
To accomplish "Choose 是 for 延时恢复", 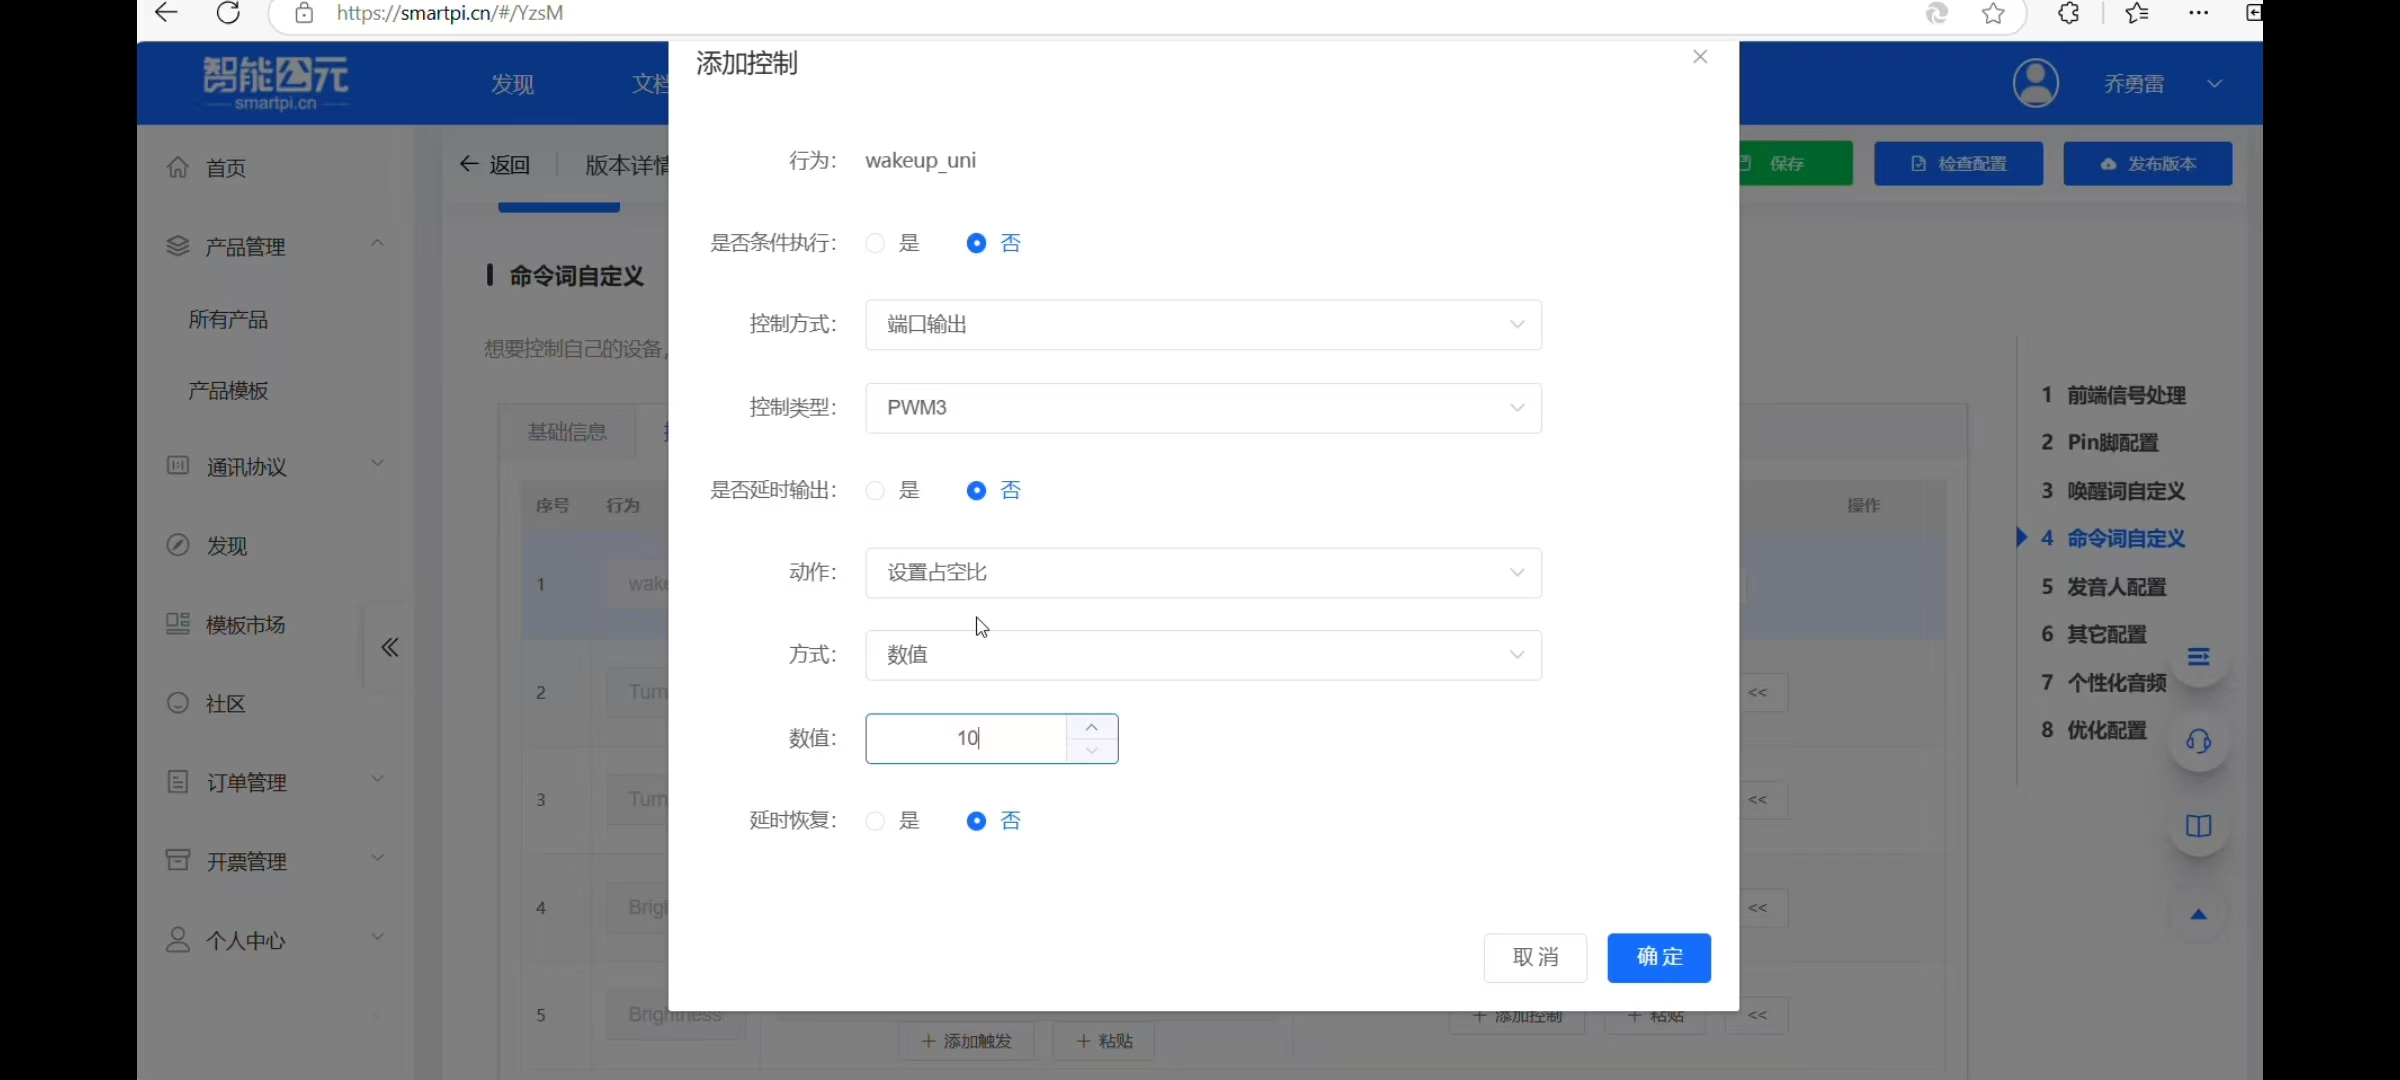I will coord(874,820).
